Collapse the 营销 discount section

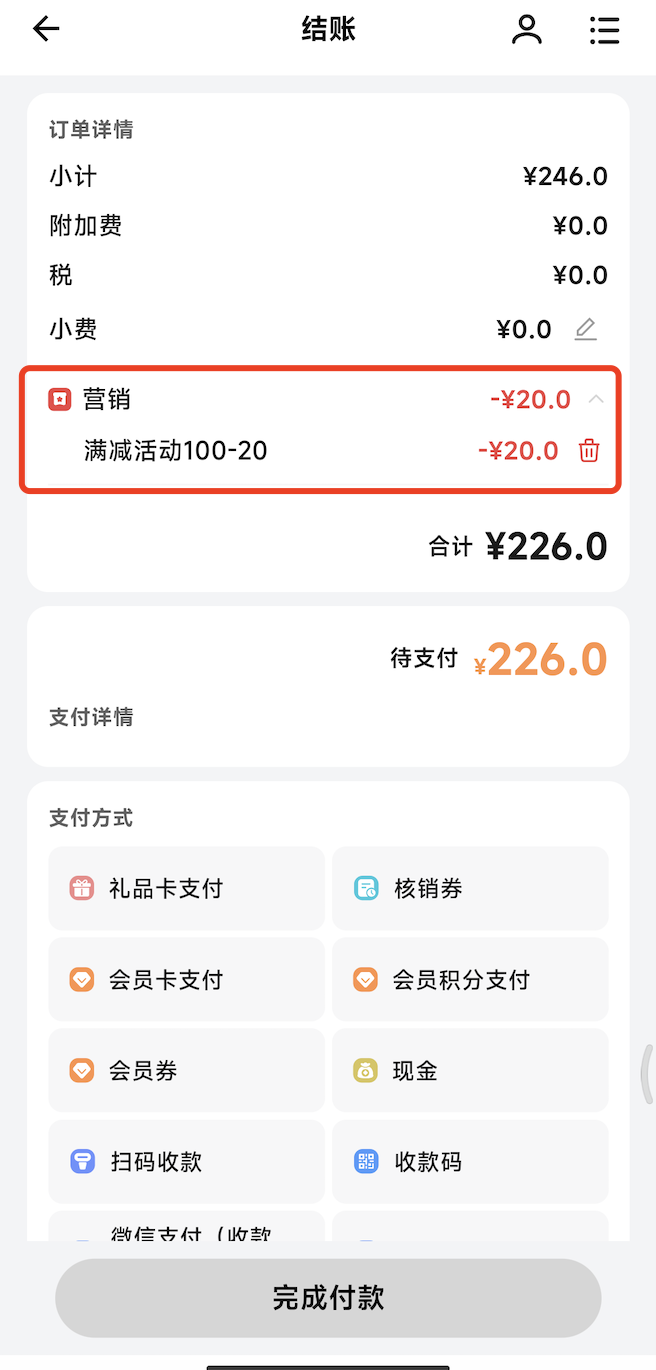(596, 400)
